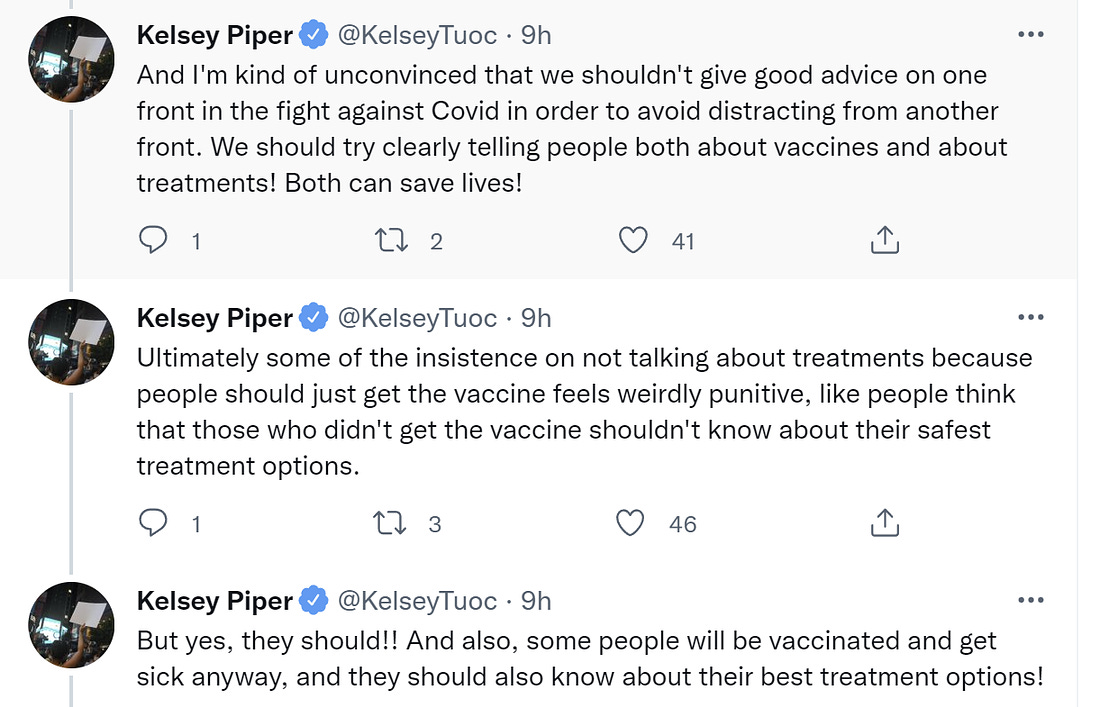Share the tweet about vaccines and treatments
Image resolution: width=1100 pixels, height=707 pixels.
tap(885, 241)
